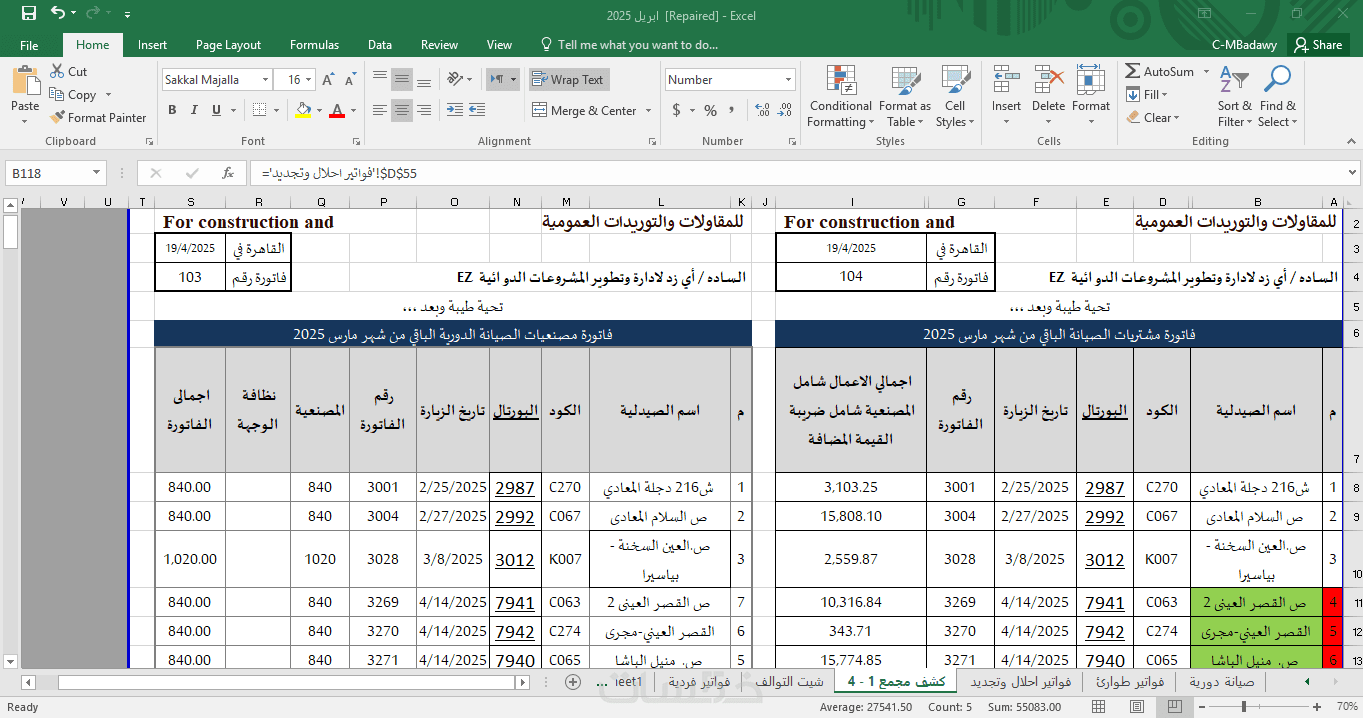The width and height of the screenshot is (1363, 718).
Task: Apply the red Font Color A
Action: click(x=337, y=110)
